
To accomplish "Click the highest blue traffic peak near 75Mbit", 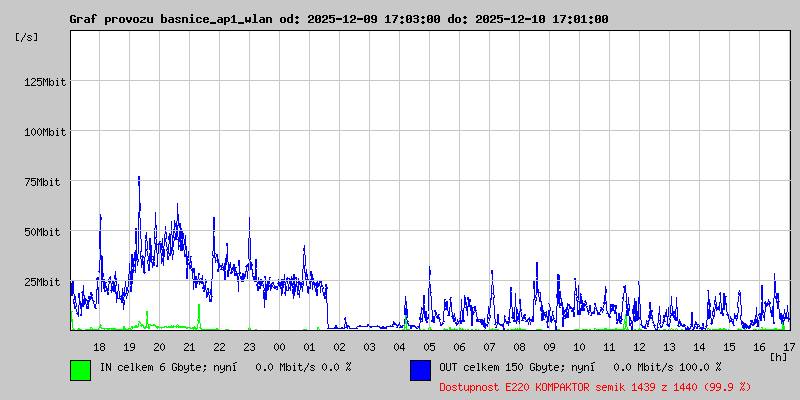I will click(139, 178).
